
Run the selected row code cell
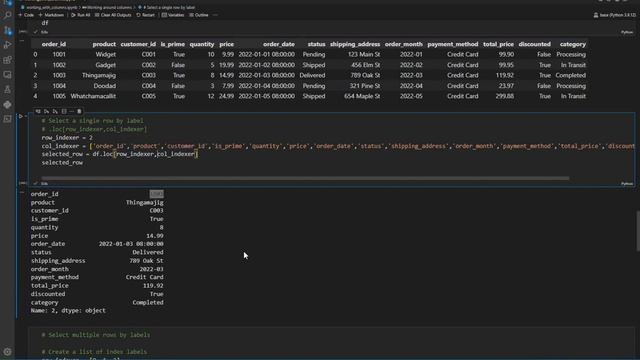coord(20,116)
